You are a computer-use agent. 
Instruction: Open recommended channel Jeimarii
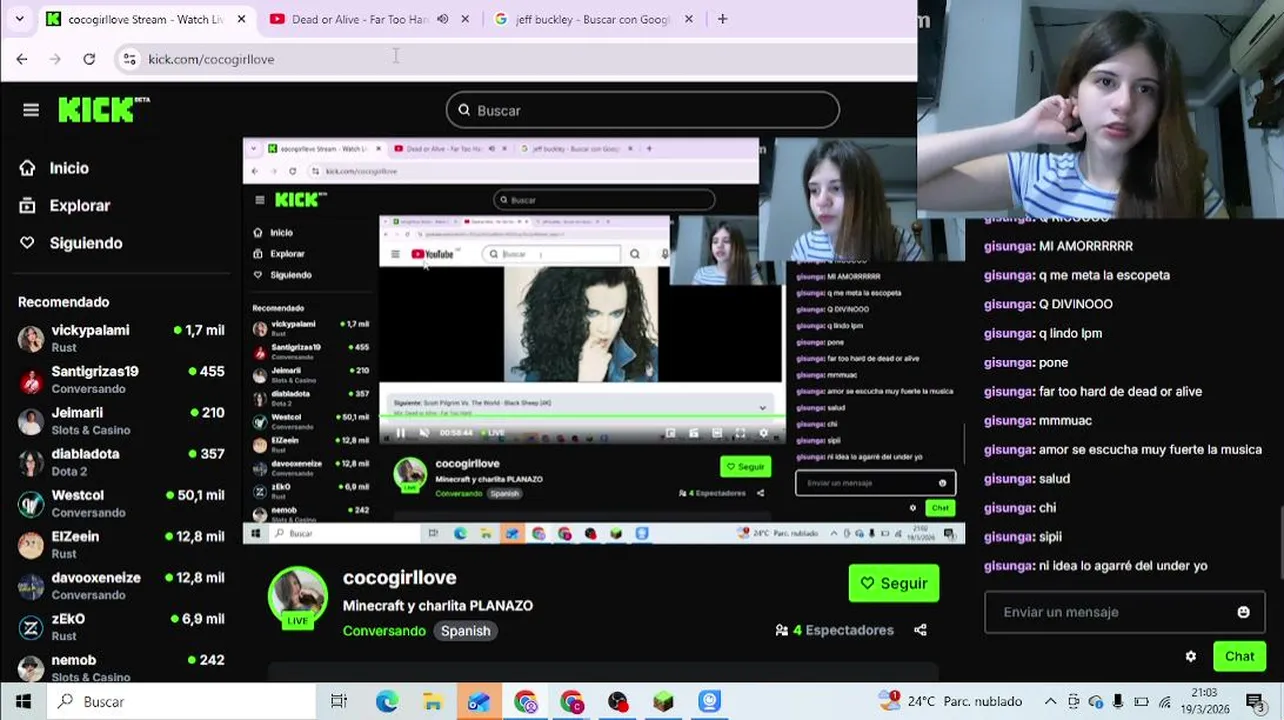pos(121,420)
